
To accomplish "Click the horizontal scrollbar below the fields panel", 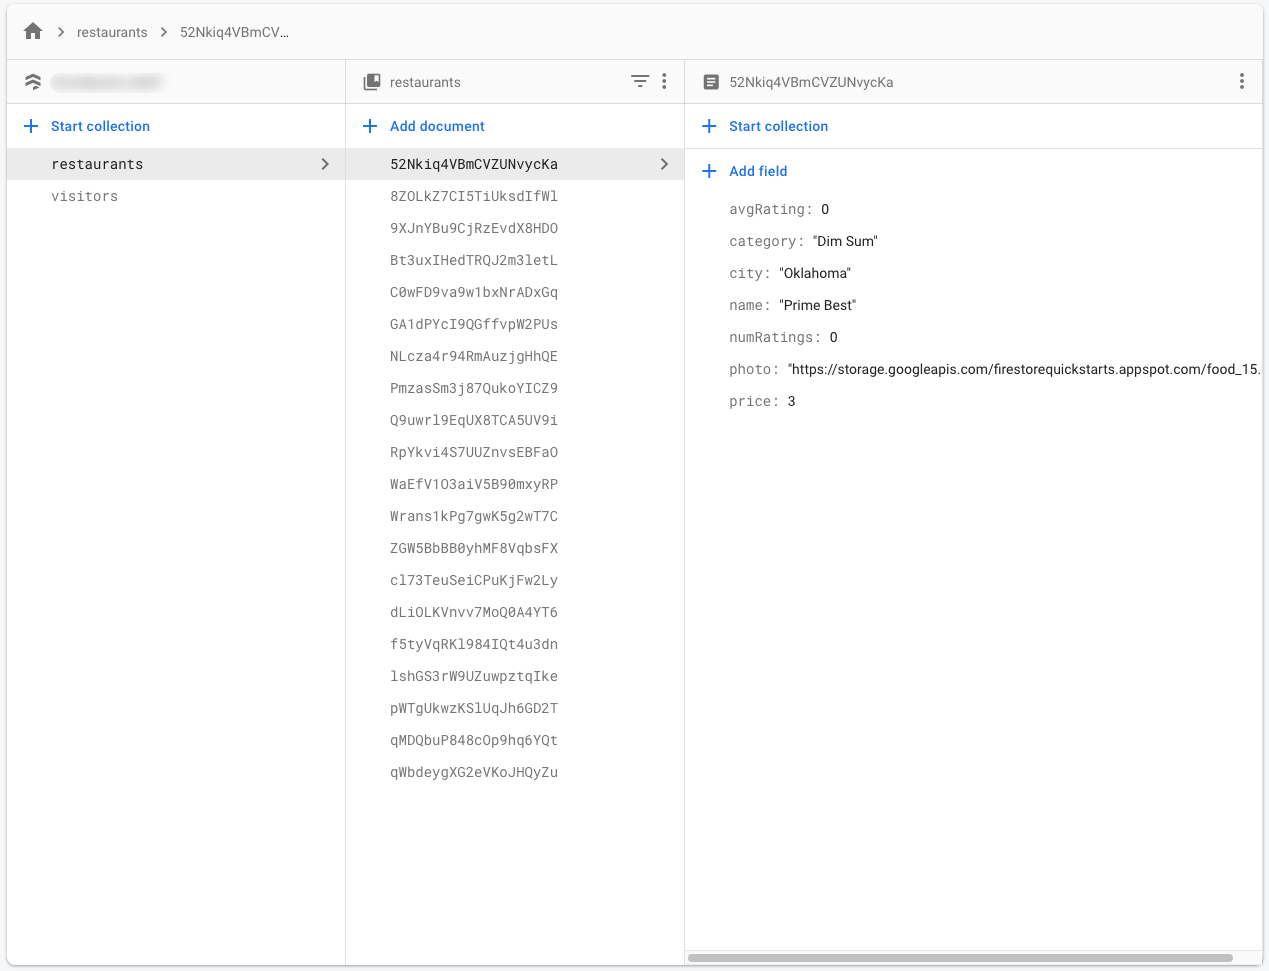I will [960, 958].
